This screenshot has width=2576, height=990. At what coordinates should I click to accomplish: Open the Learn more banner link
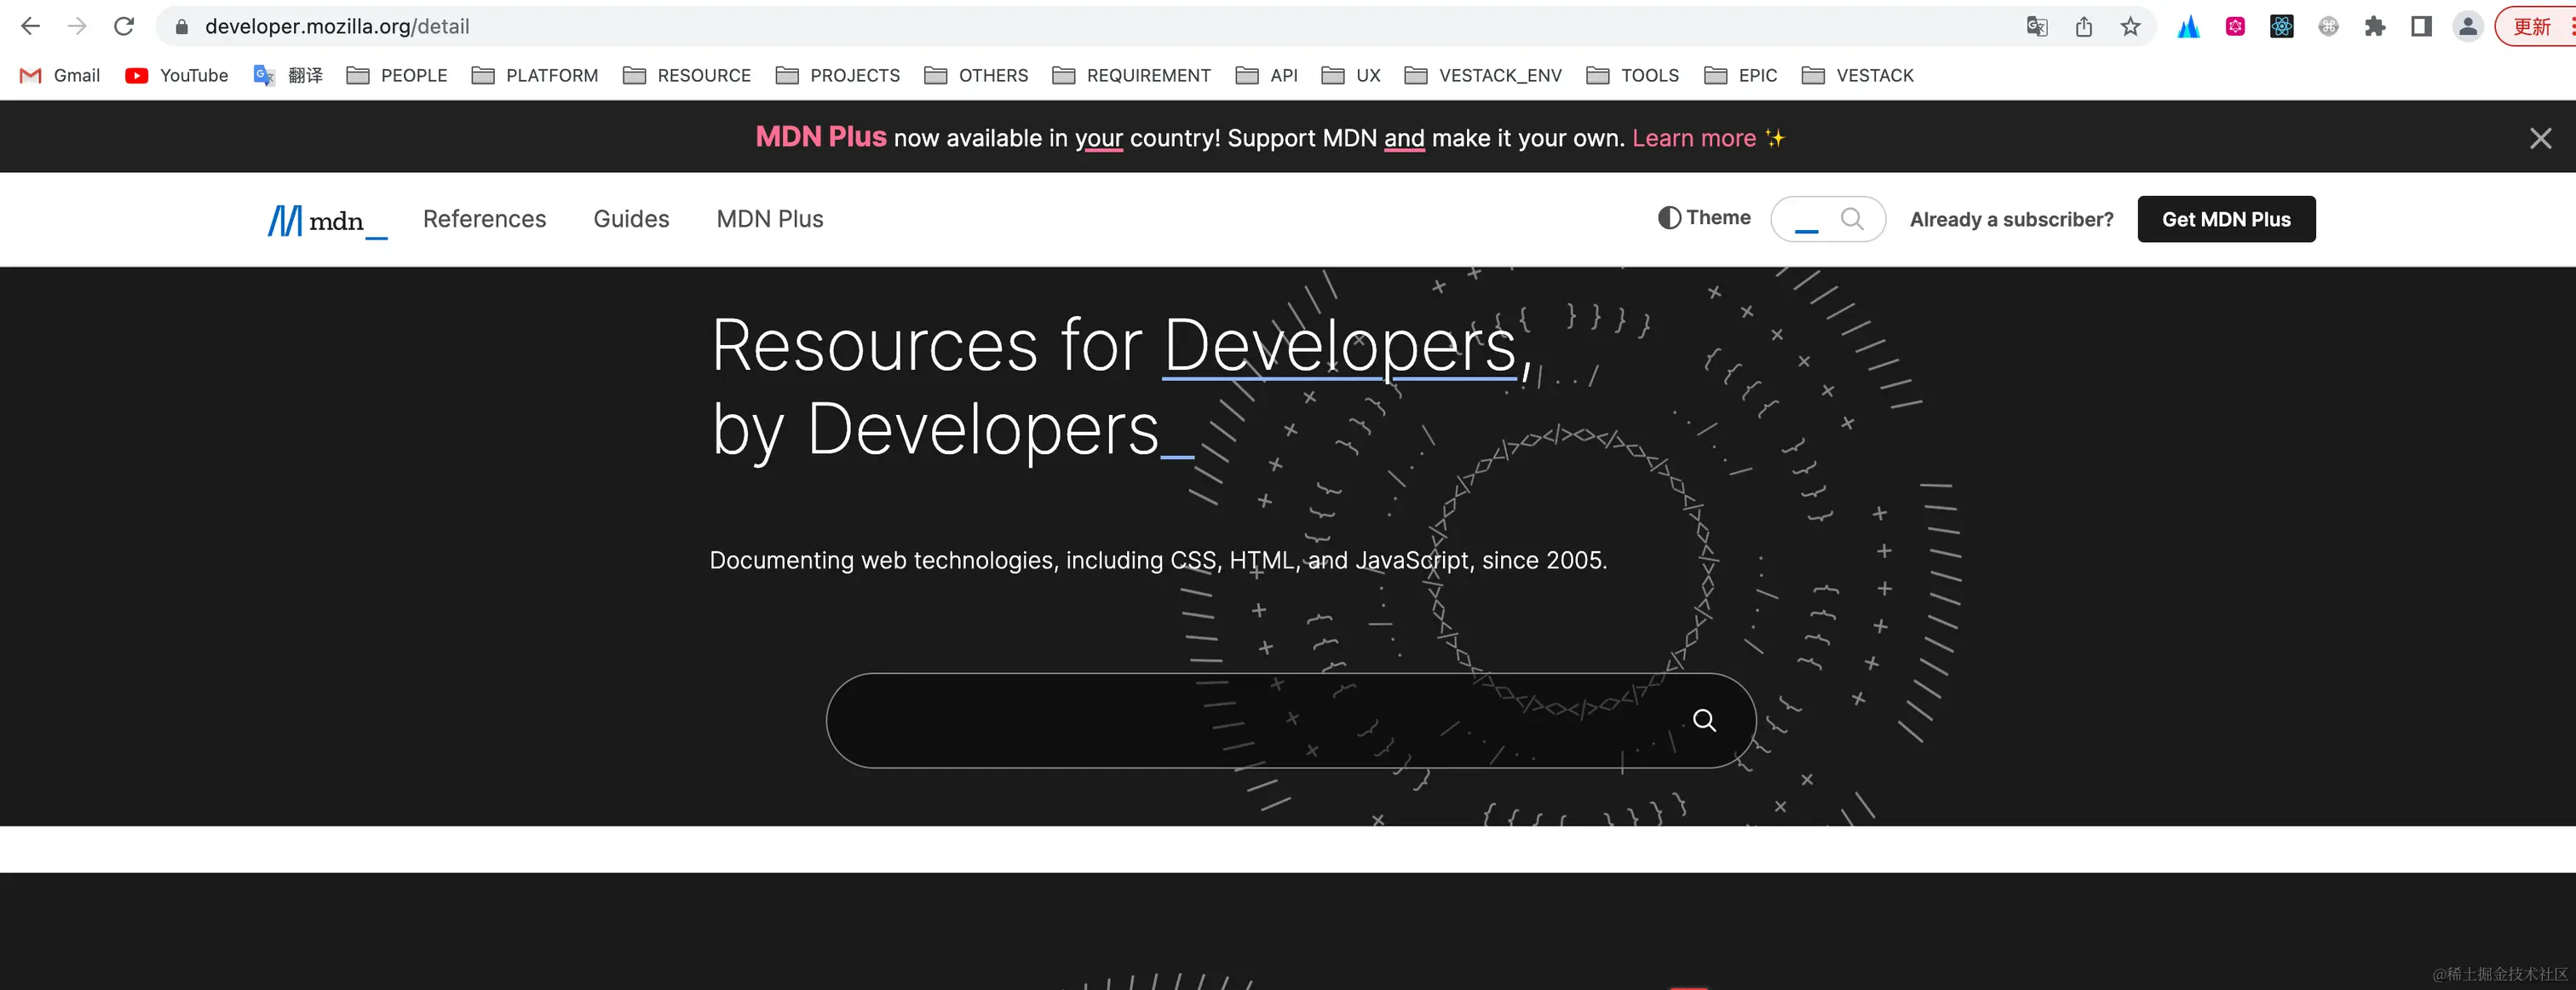(1693, 138)
